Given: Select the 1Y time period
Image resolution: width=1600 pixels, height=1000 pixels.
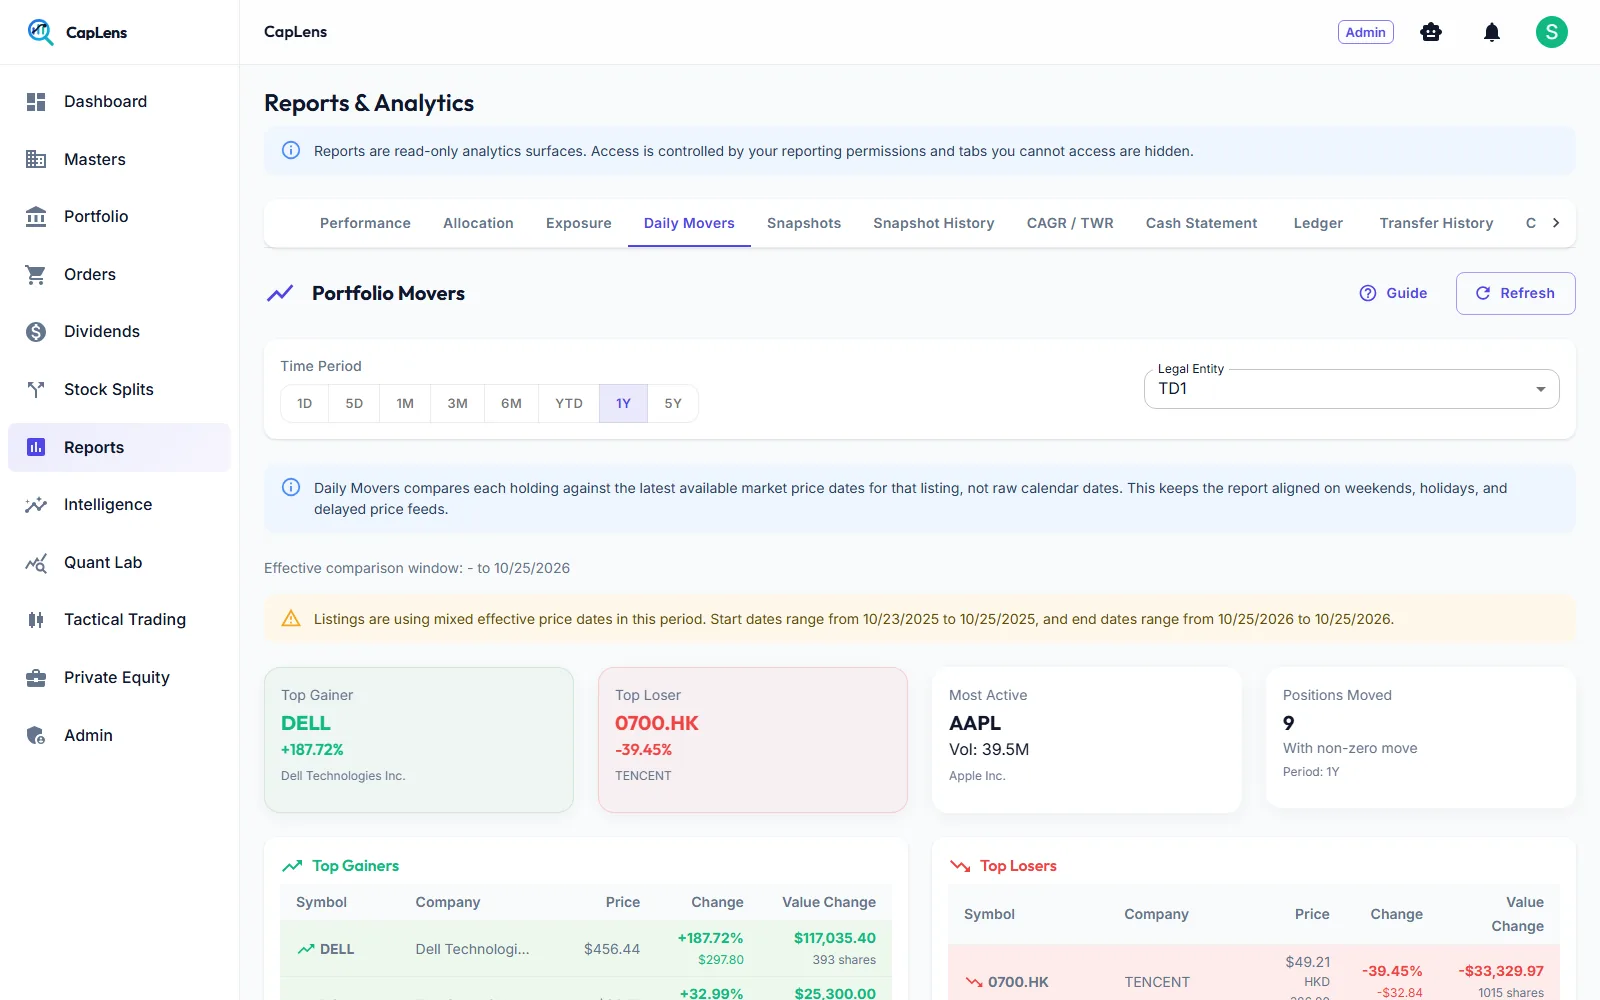Looking at the screenshot, I should click(x=624, y=403).
